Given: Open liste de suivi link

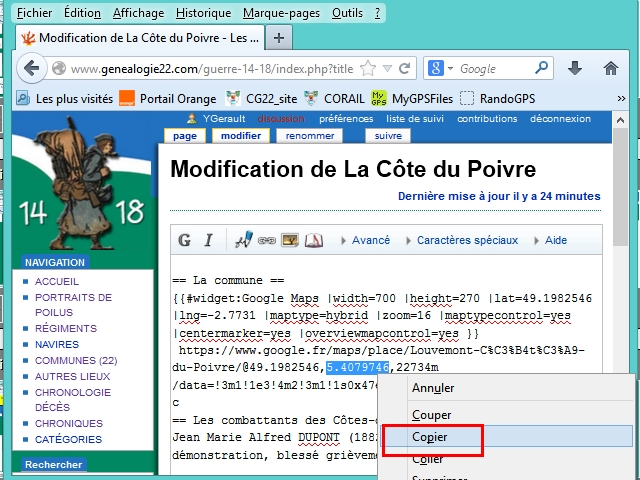Looking at the screenshot, I should [415, 119].
